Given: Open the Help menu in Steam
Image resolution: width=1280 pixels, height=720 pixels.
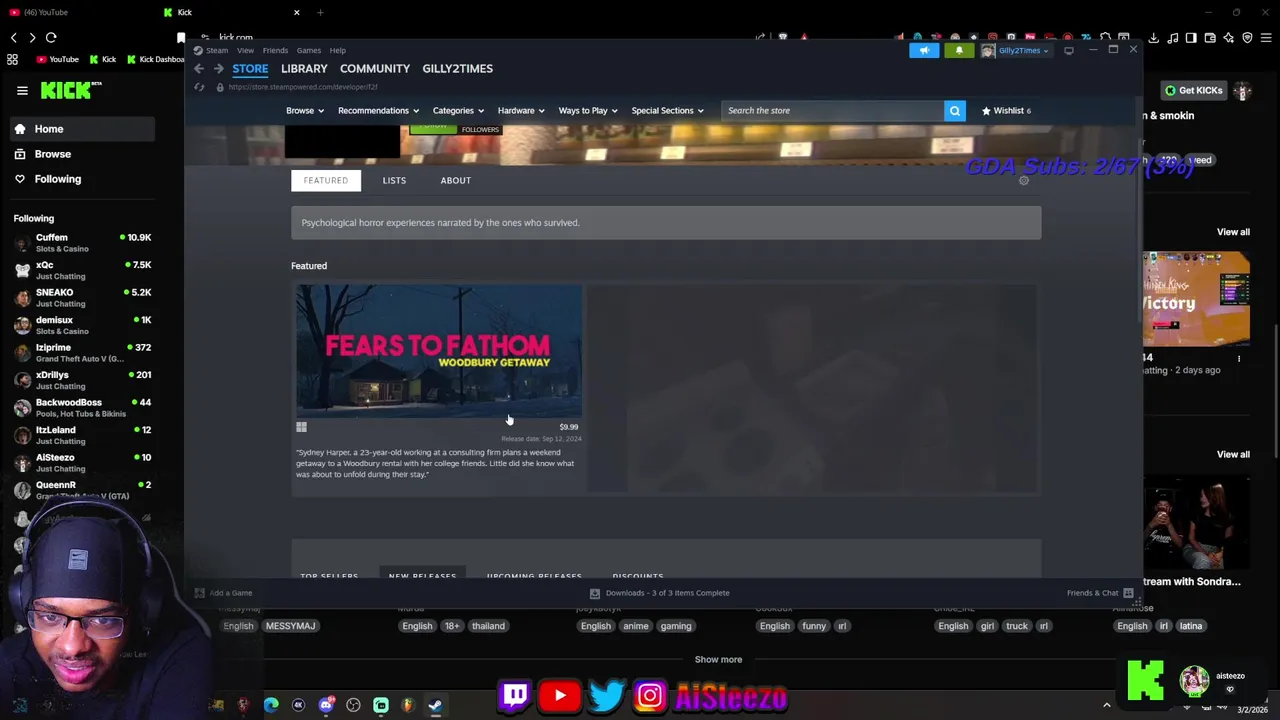Looking at the screenshot, I should (338, 50).
